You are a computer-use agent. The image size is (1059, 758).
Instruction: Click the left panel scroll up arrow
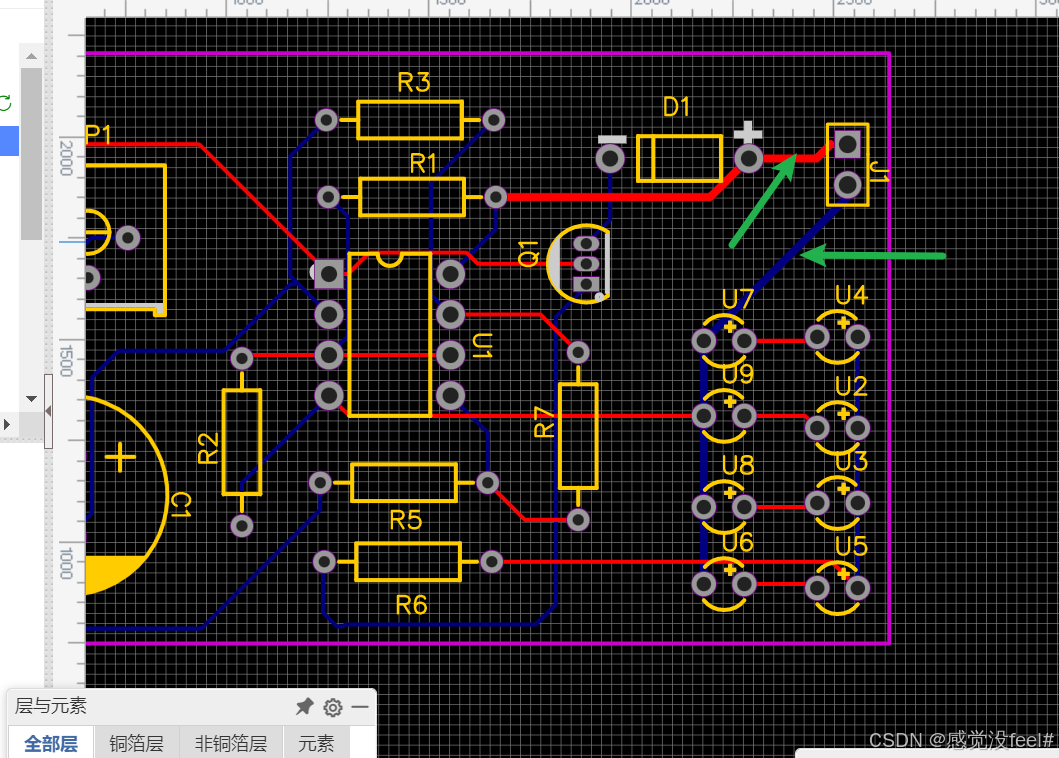pyautogui.click(x=31, y=56)
